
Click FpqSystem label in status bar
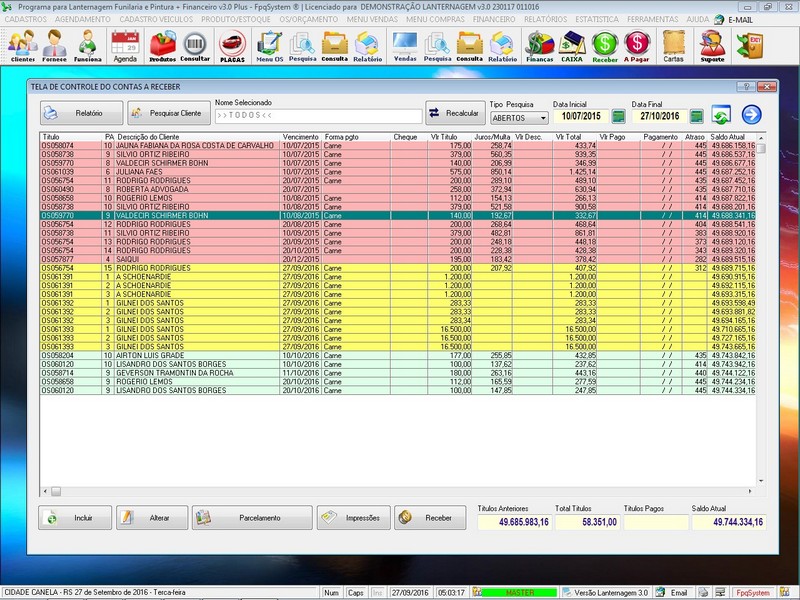click(x=753, y=593)
